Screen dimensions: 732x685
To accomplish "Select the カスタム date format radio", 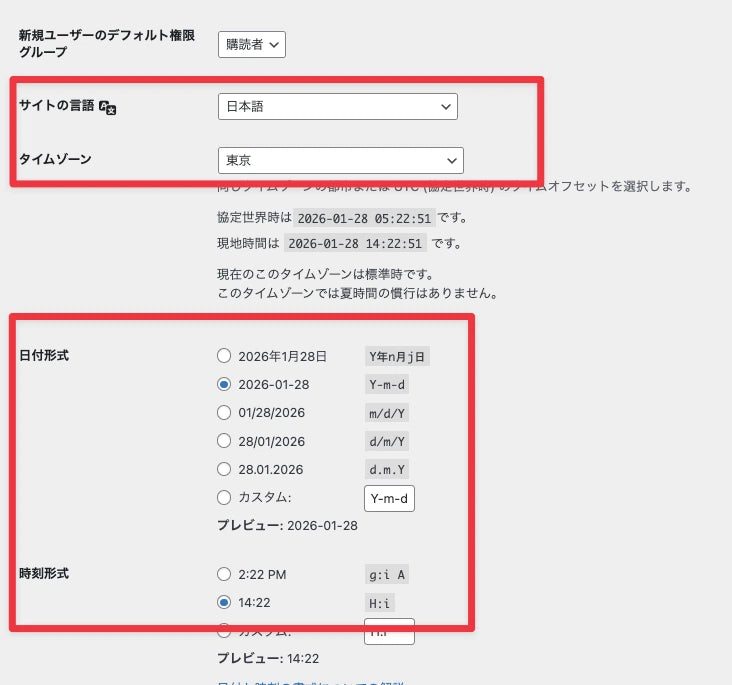I will coord(224,497).
